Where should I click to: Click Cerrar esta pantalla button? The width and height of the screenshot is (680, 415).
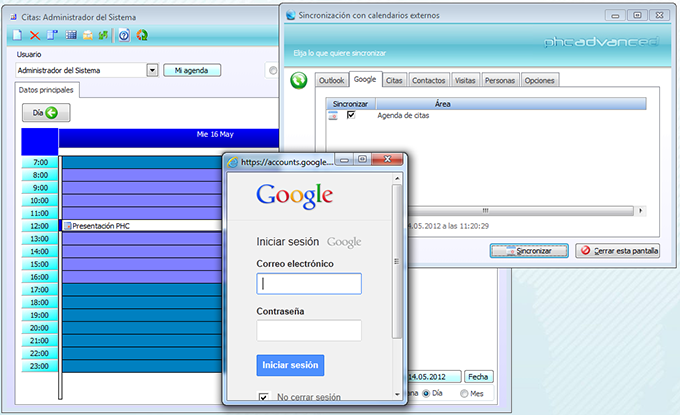(x=618, y=251)
